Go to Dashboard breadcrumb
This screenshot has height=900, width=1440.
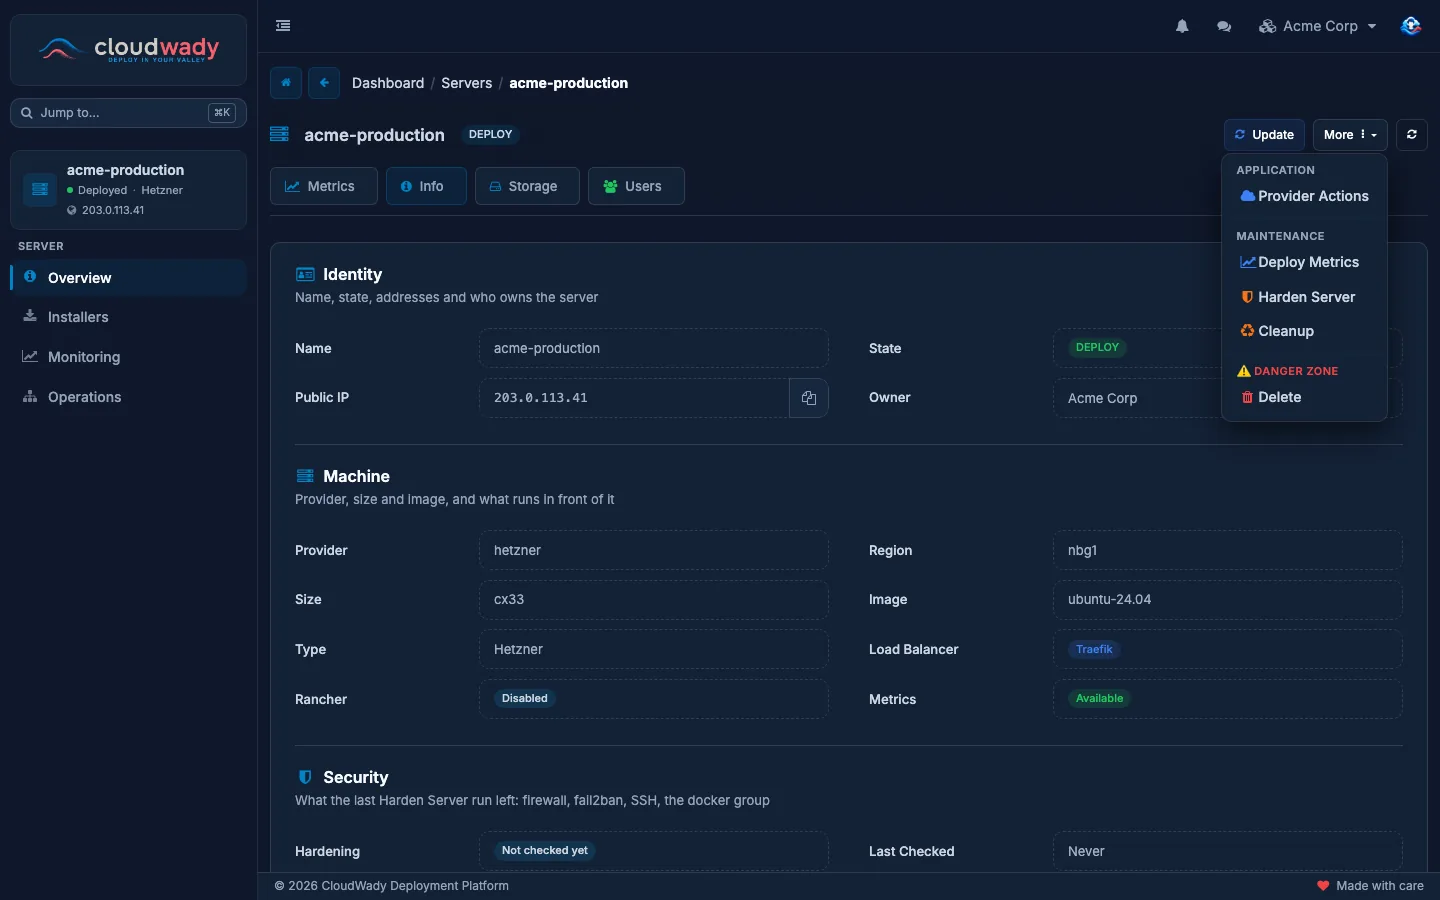[x=388, y=83]
